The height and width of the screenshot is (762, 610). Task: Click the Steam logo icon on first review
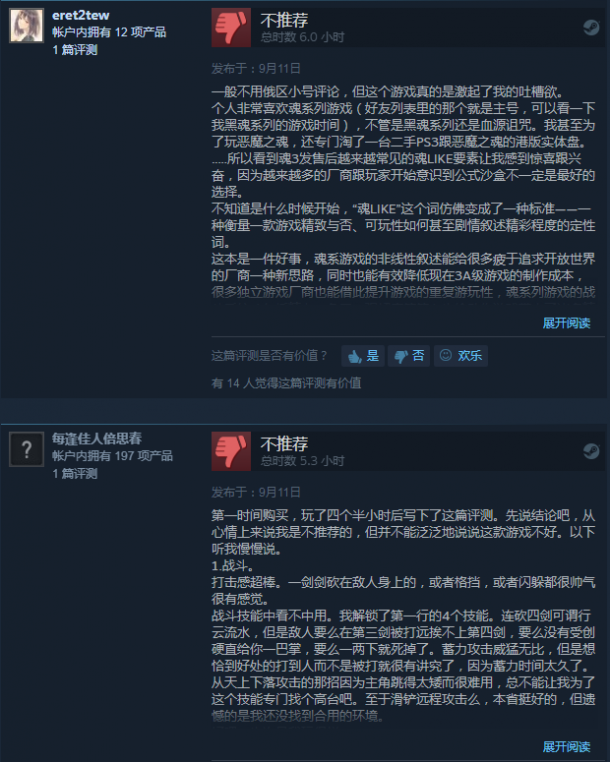tap(592, 28)
